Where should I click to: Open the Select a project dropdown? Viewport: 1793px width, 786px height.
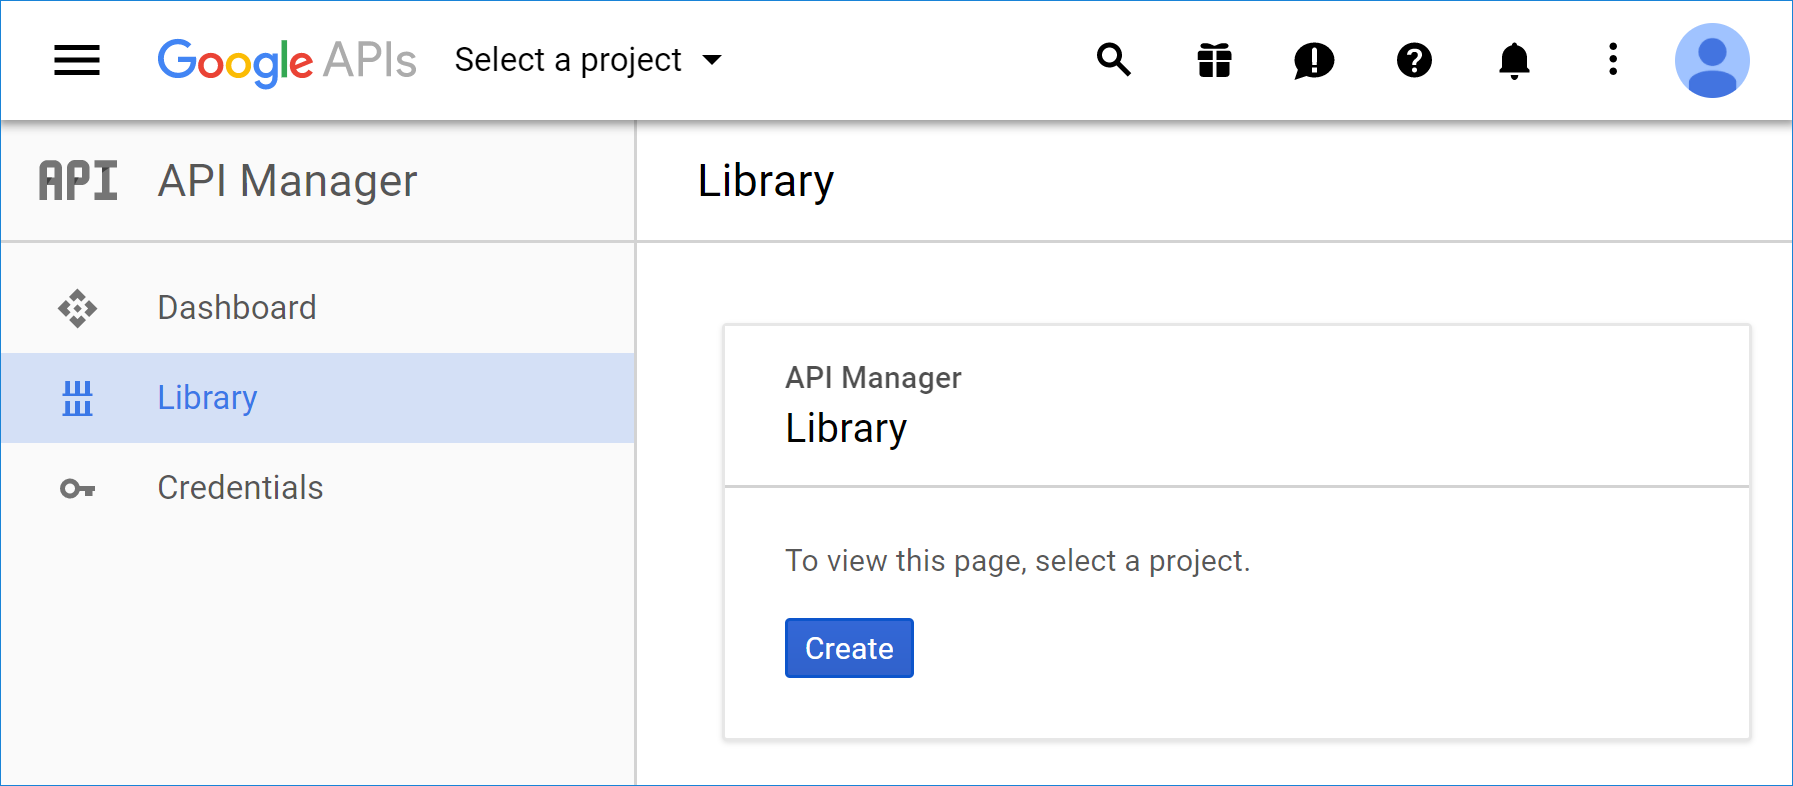[568, 60]
